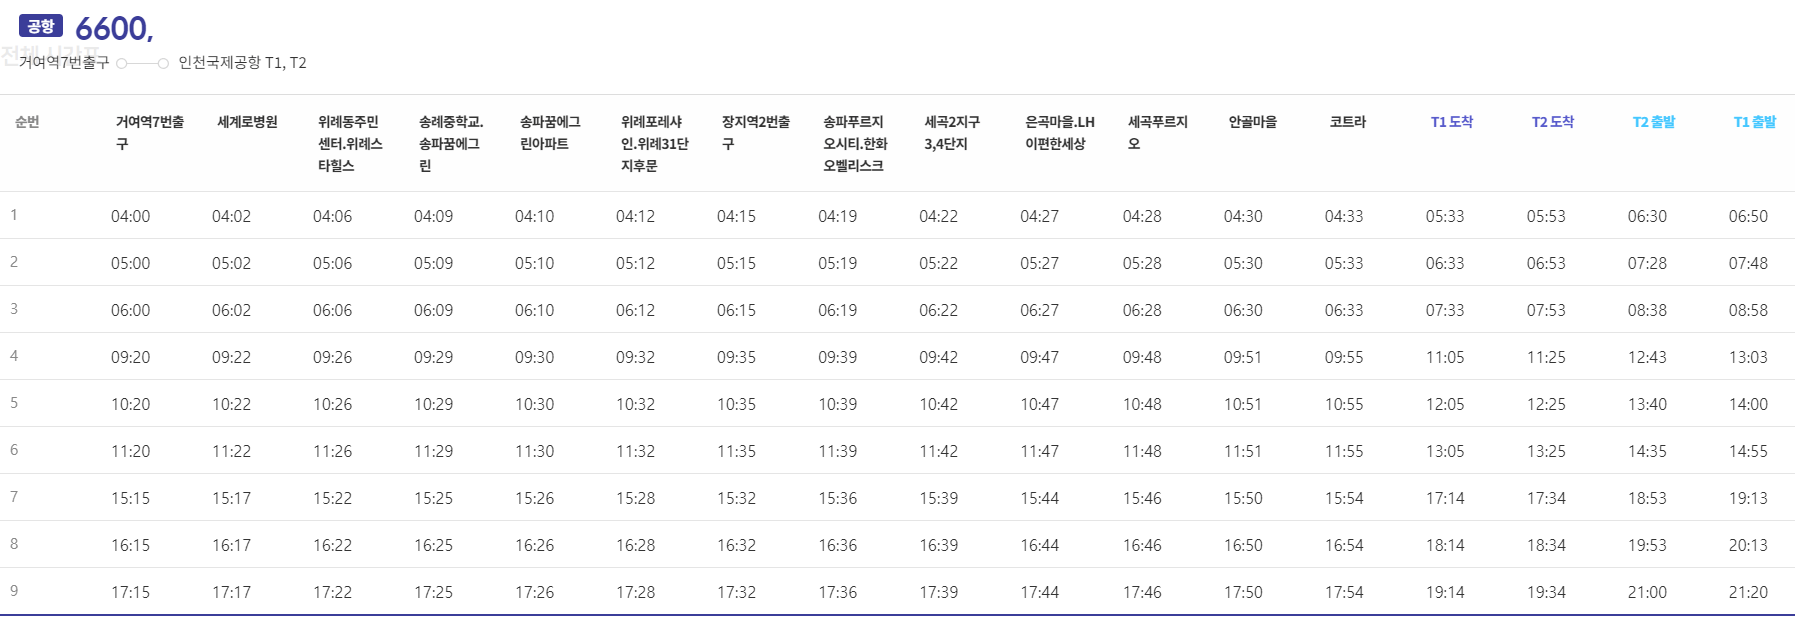Screen dimensions: 1795x621
Task: Click the 거여역7번출구 column header
Action: [x=150, y=133]
